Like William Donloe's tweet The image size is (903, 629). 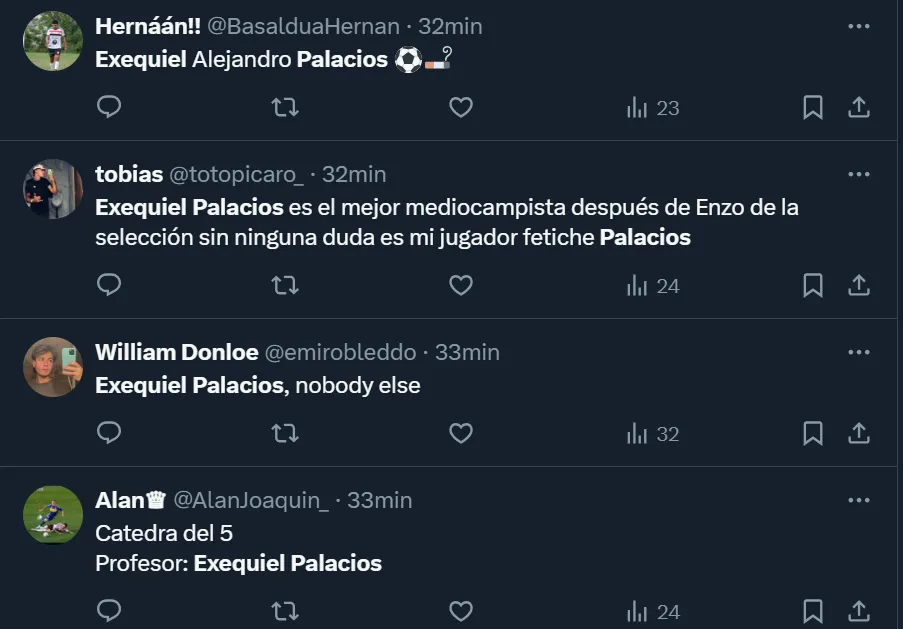click(x=460, y=433)
